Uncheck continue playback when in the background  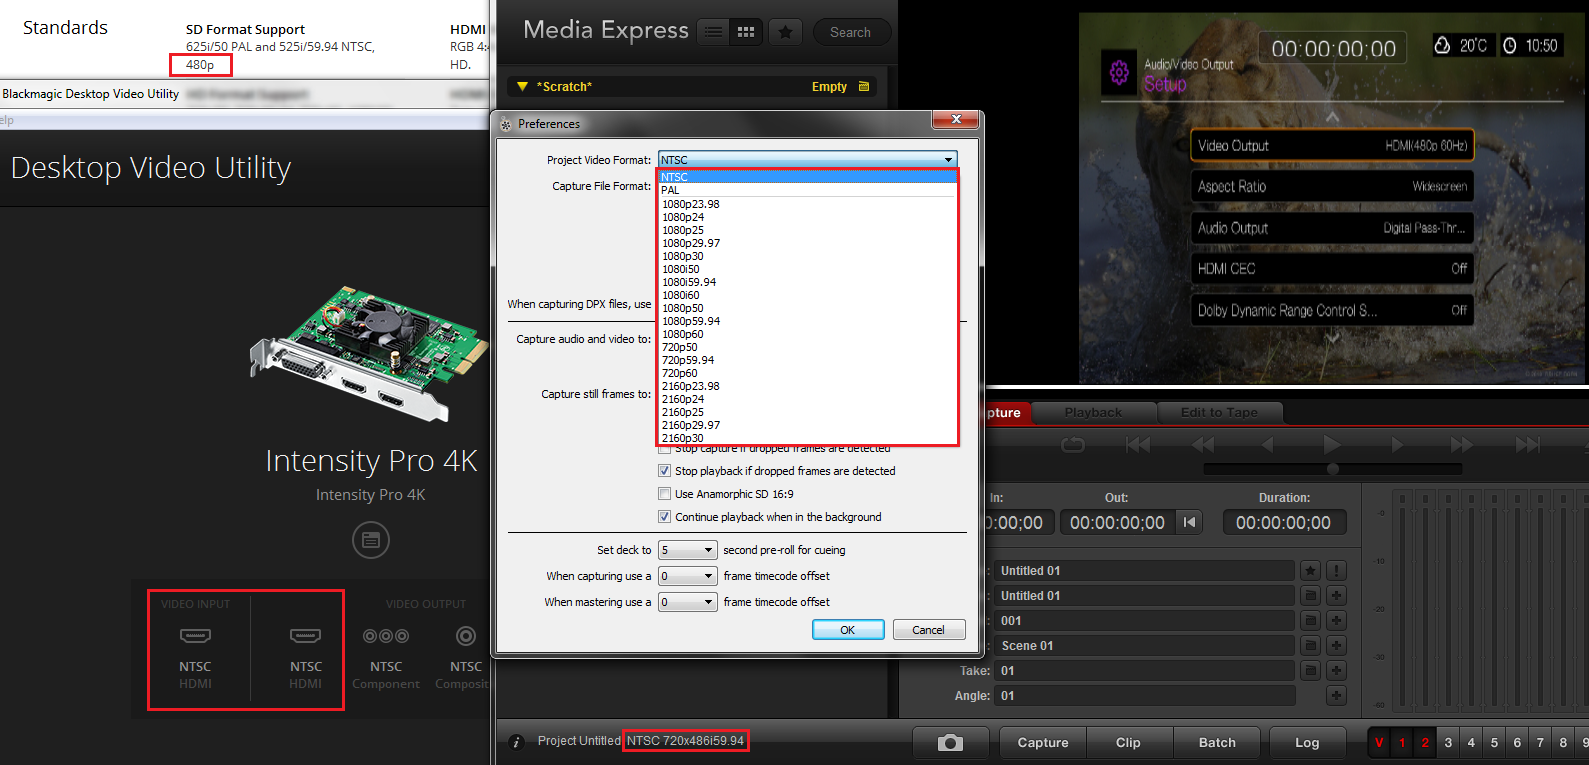(664, 517)
